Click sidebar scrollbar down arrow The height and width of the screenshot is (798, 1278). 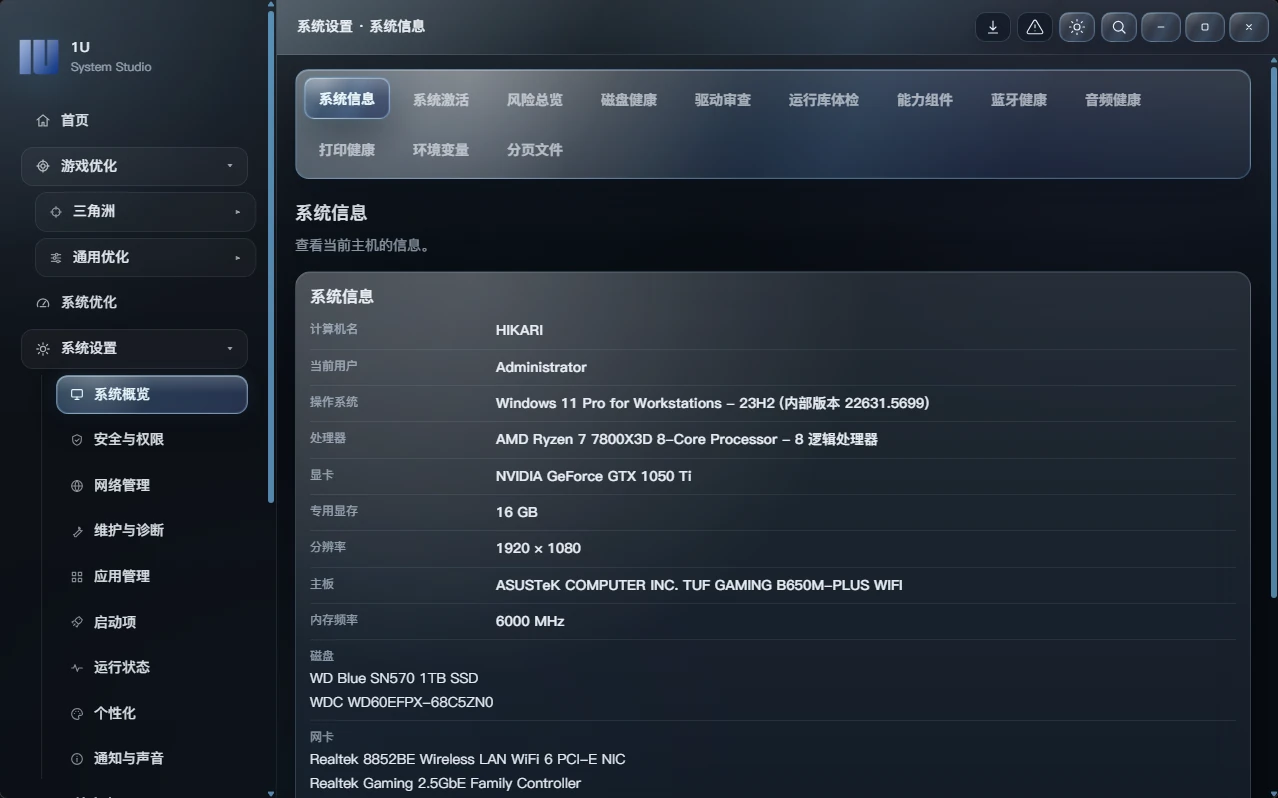click(271, 793)
